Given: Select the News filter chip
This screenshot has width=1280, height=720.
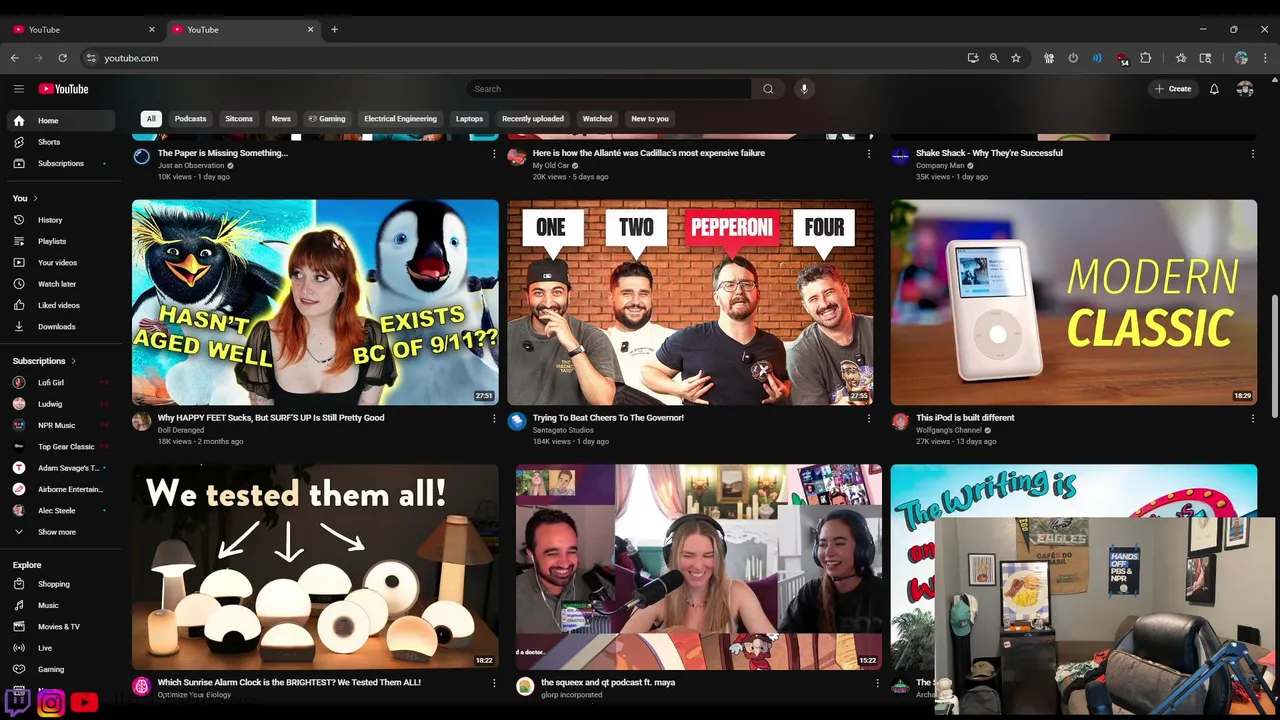Looking at the screenshot, I should pos(281,118).
